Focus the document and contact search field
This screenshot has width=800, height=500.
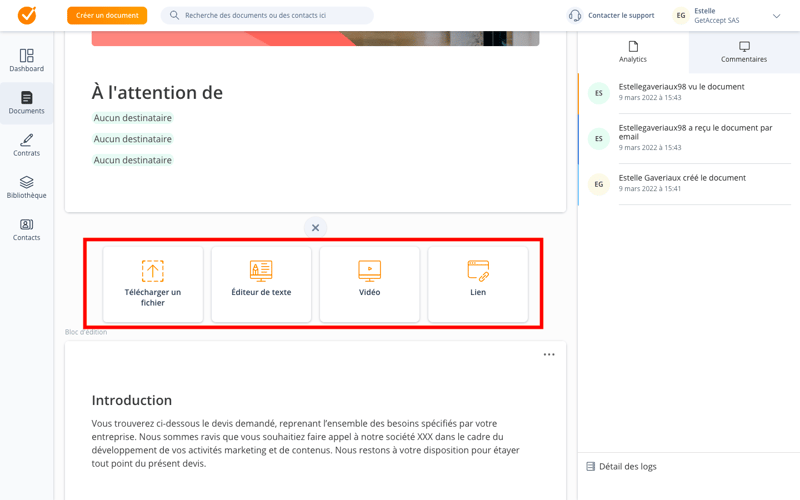267,15
